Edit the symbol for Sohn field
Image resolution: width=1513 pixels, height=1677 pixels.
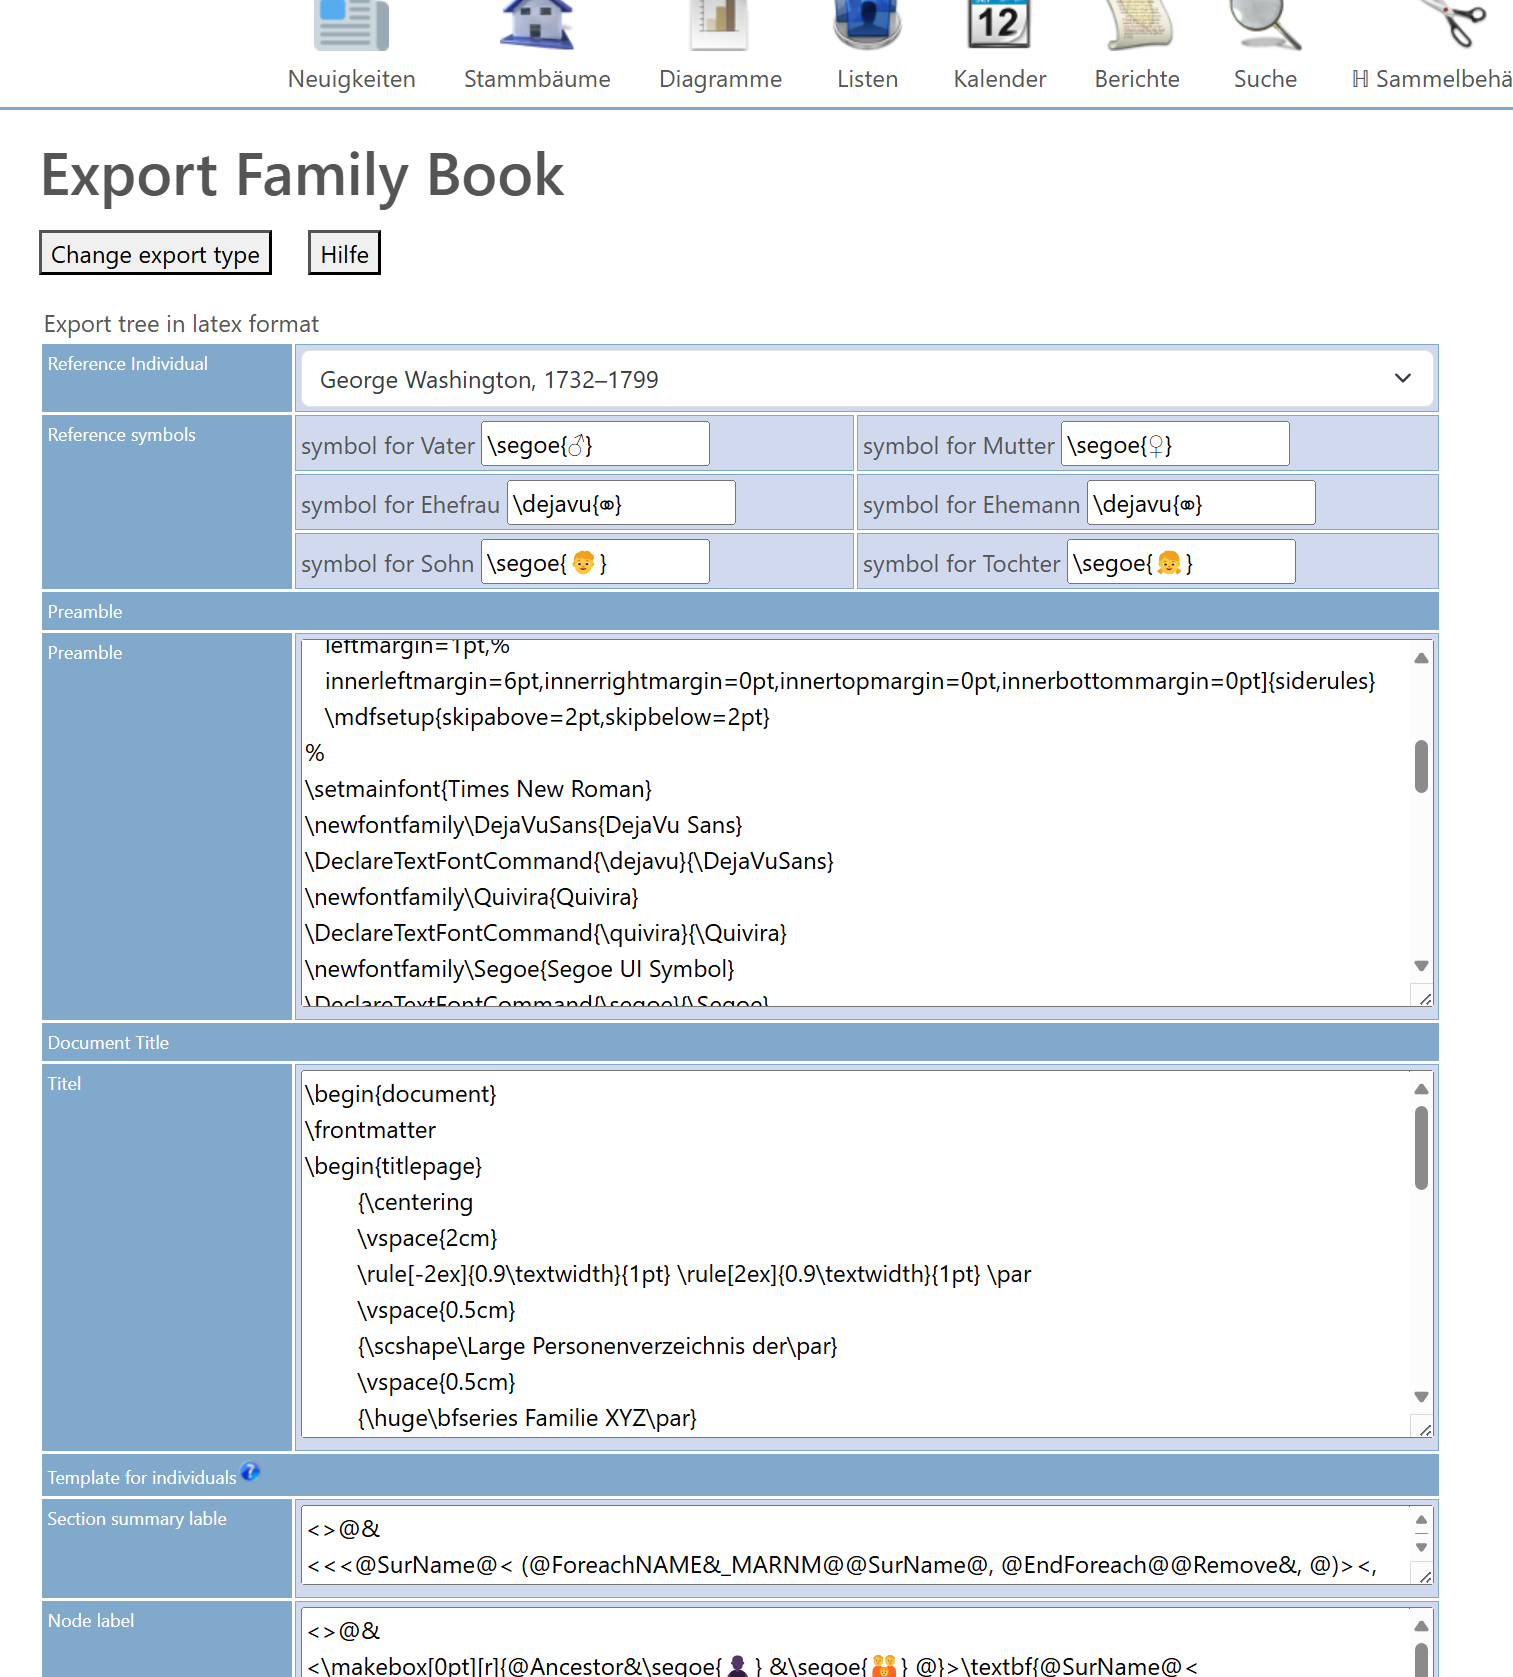(595, 562)
